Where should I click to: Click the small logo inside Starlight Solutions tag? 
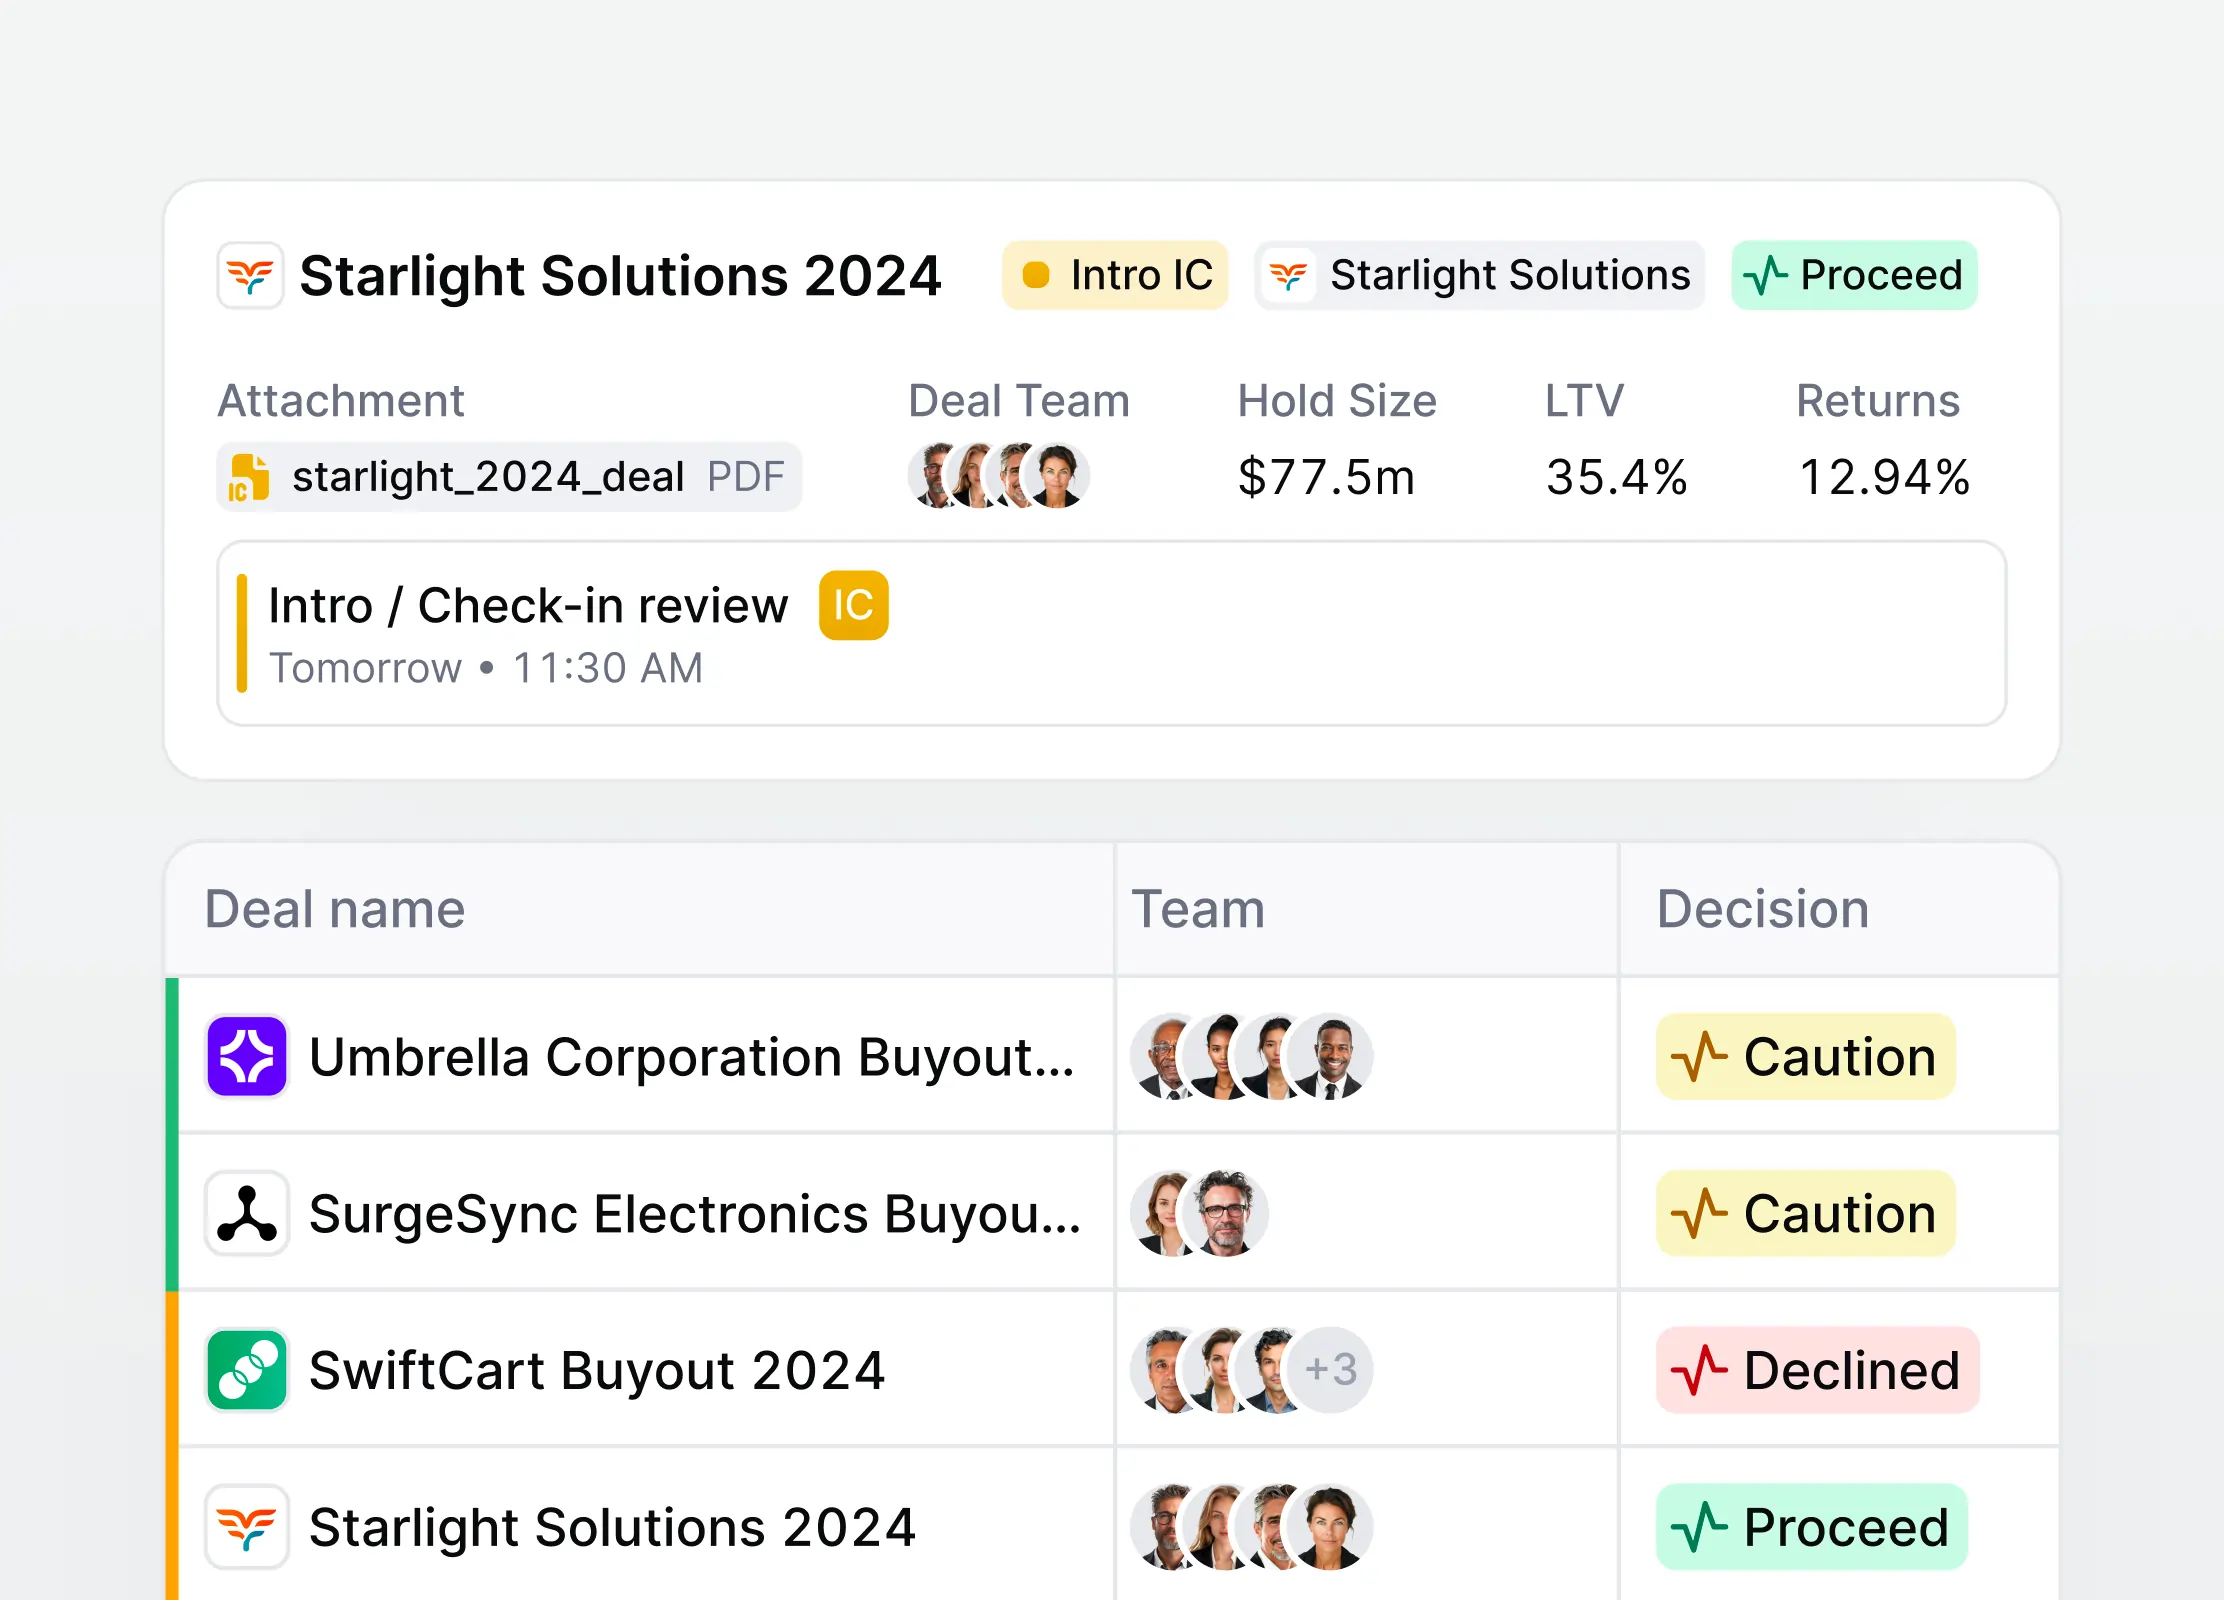tap(1288, 275)
